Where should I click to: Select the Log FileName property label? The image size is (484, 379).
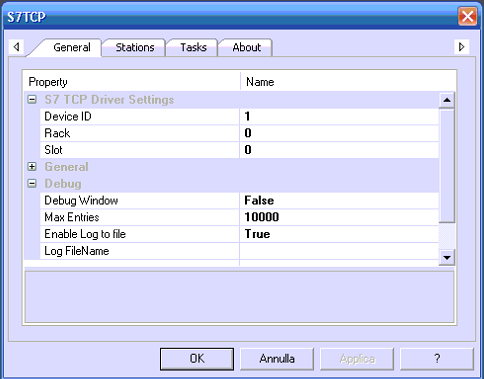[x=77, y=251]
